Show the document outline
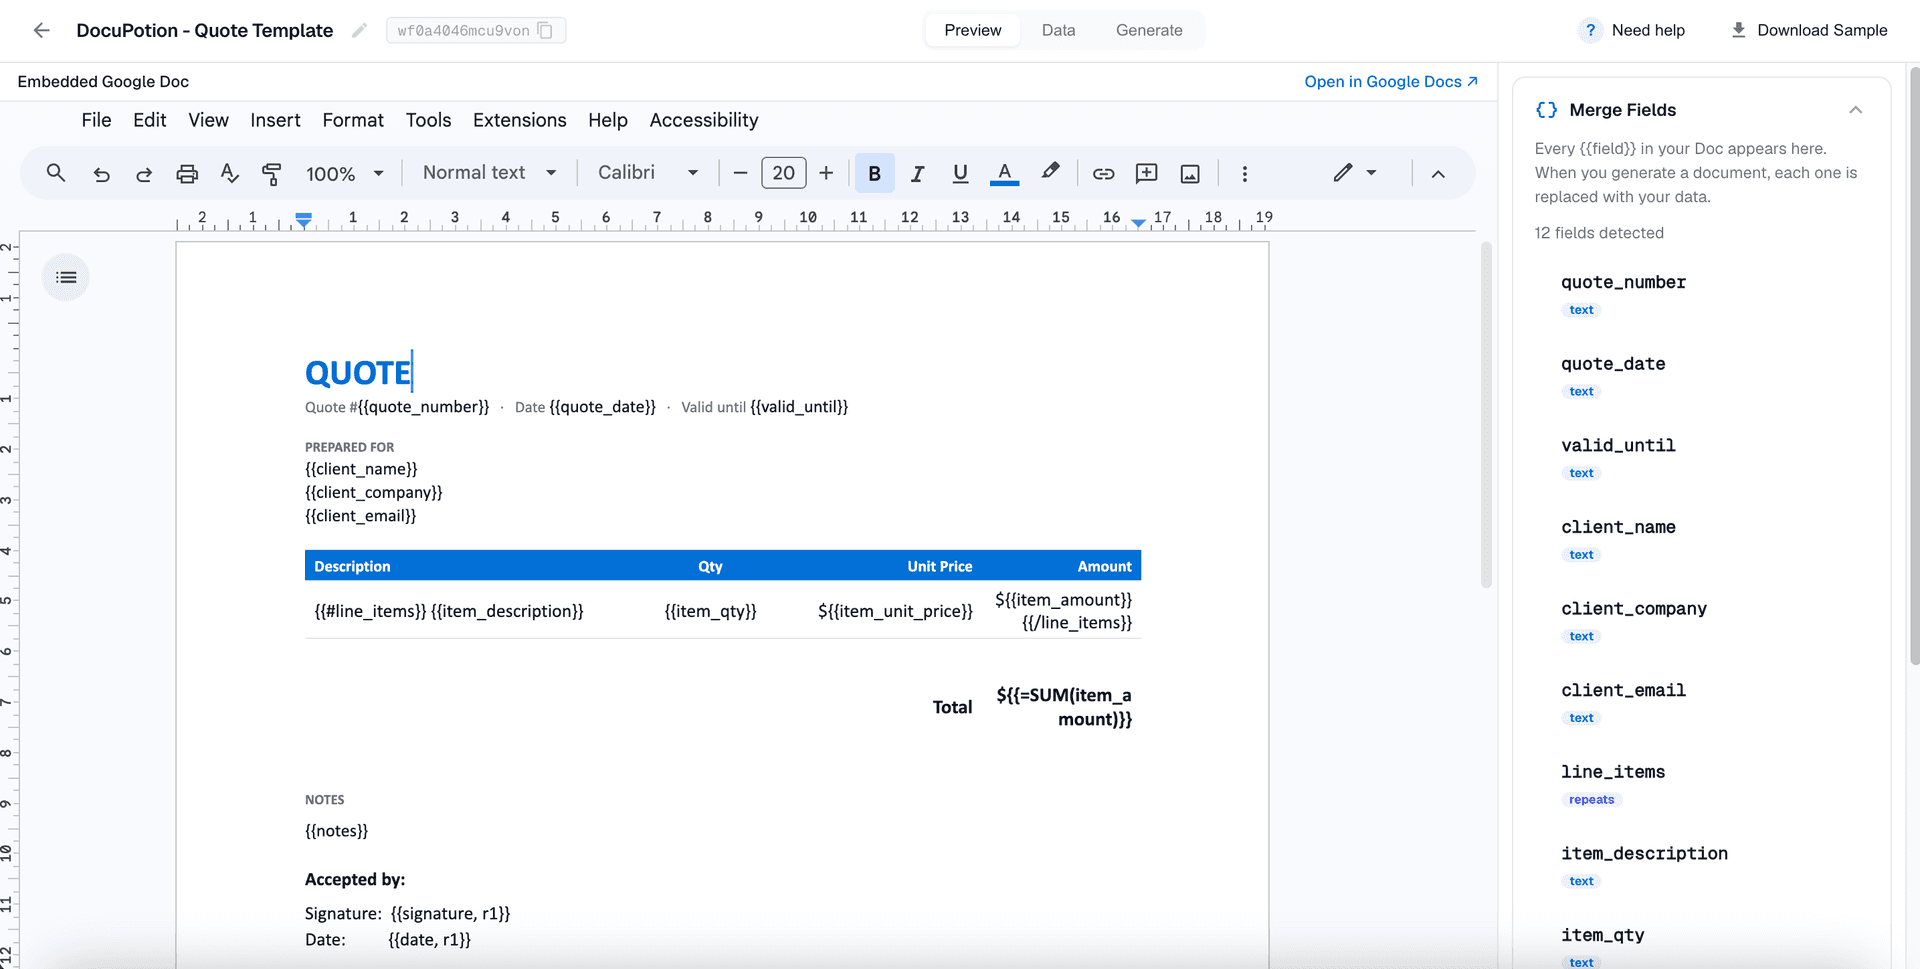Screen dimensions: 1920x969 click(66, 277)
